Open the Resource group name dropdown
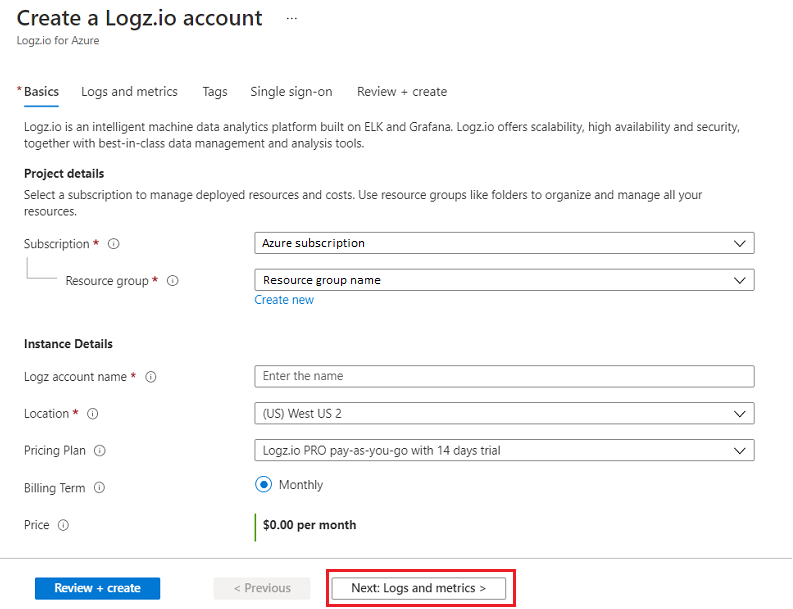Viewport: 793px width, 609px height. pyautogui.click(x=504, y=280)
